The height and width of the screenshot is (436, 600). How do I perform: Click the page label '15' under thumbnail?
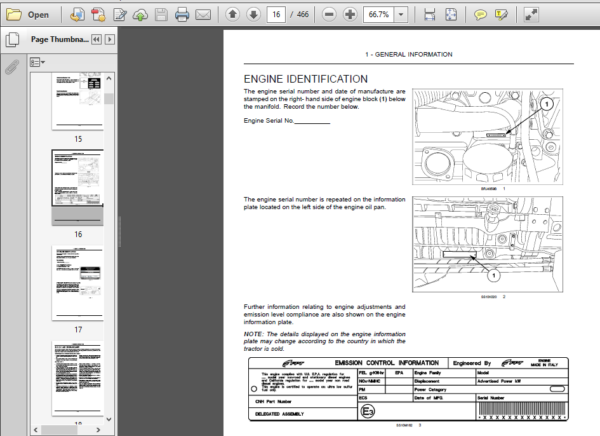(x=78, y=139)
